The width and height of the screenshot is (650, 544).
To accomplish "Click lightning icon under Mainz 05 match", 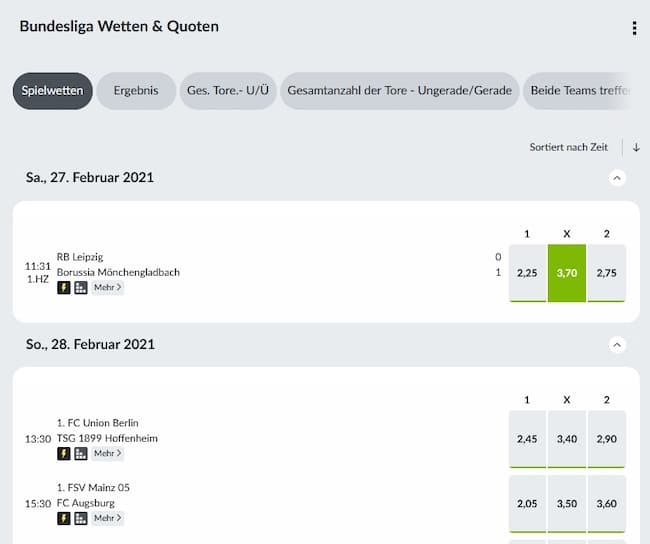I will [x=63, y=518].
